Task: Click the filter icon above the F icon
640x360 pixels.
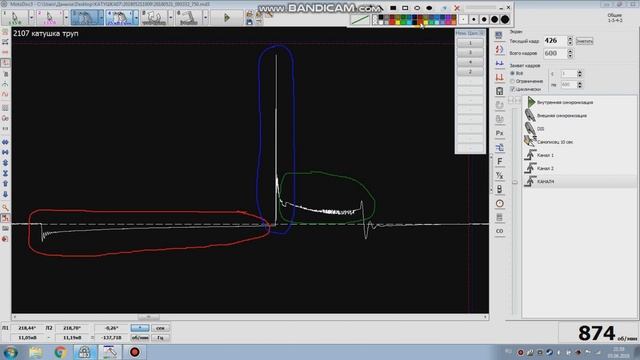Action: pos(500,147)
